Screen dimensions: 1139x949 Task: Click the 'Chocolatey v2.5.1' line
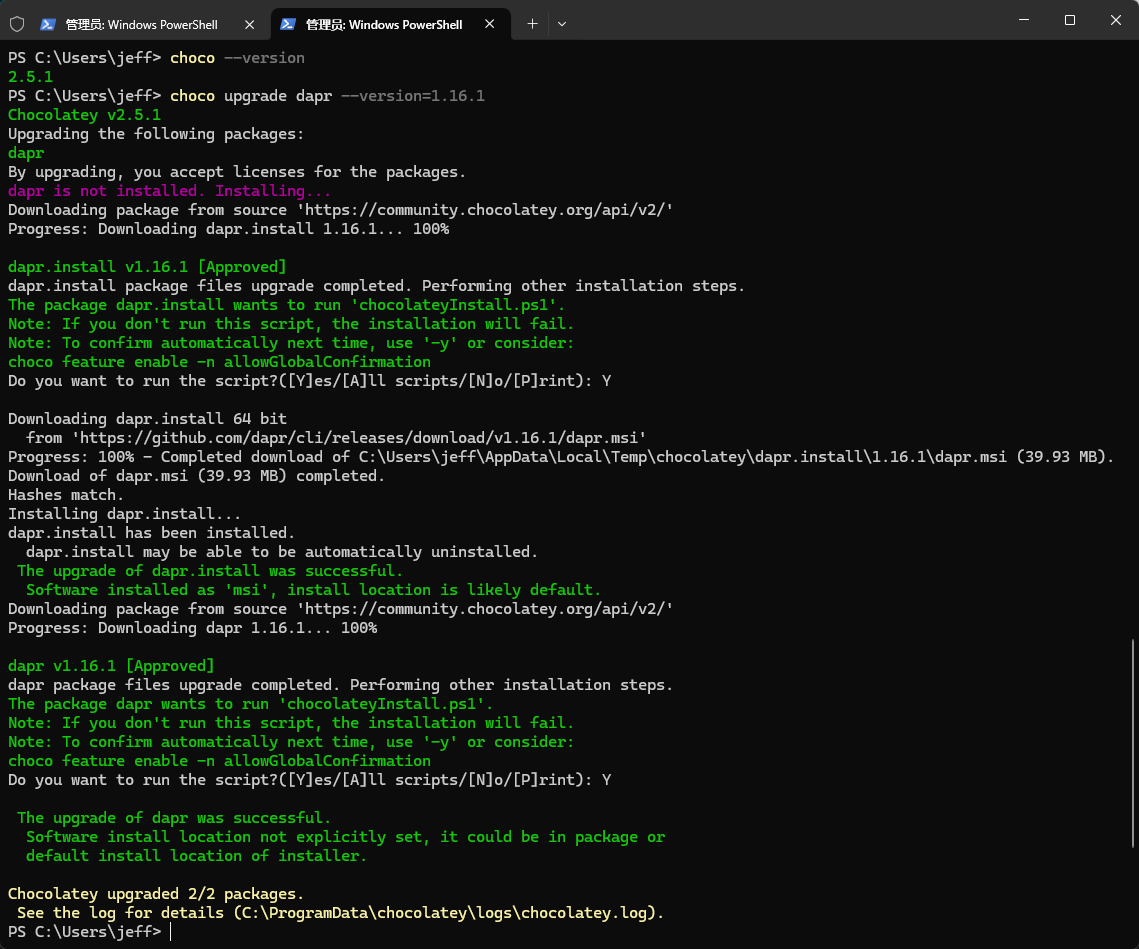(x=84, y=115)
